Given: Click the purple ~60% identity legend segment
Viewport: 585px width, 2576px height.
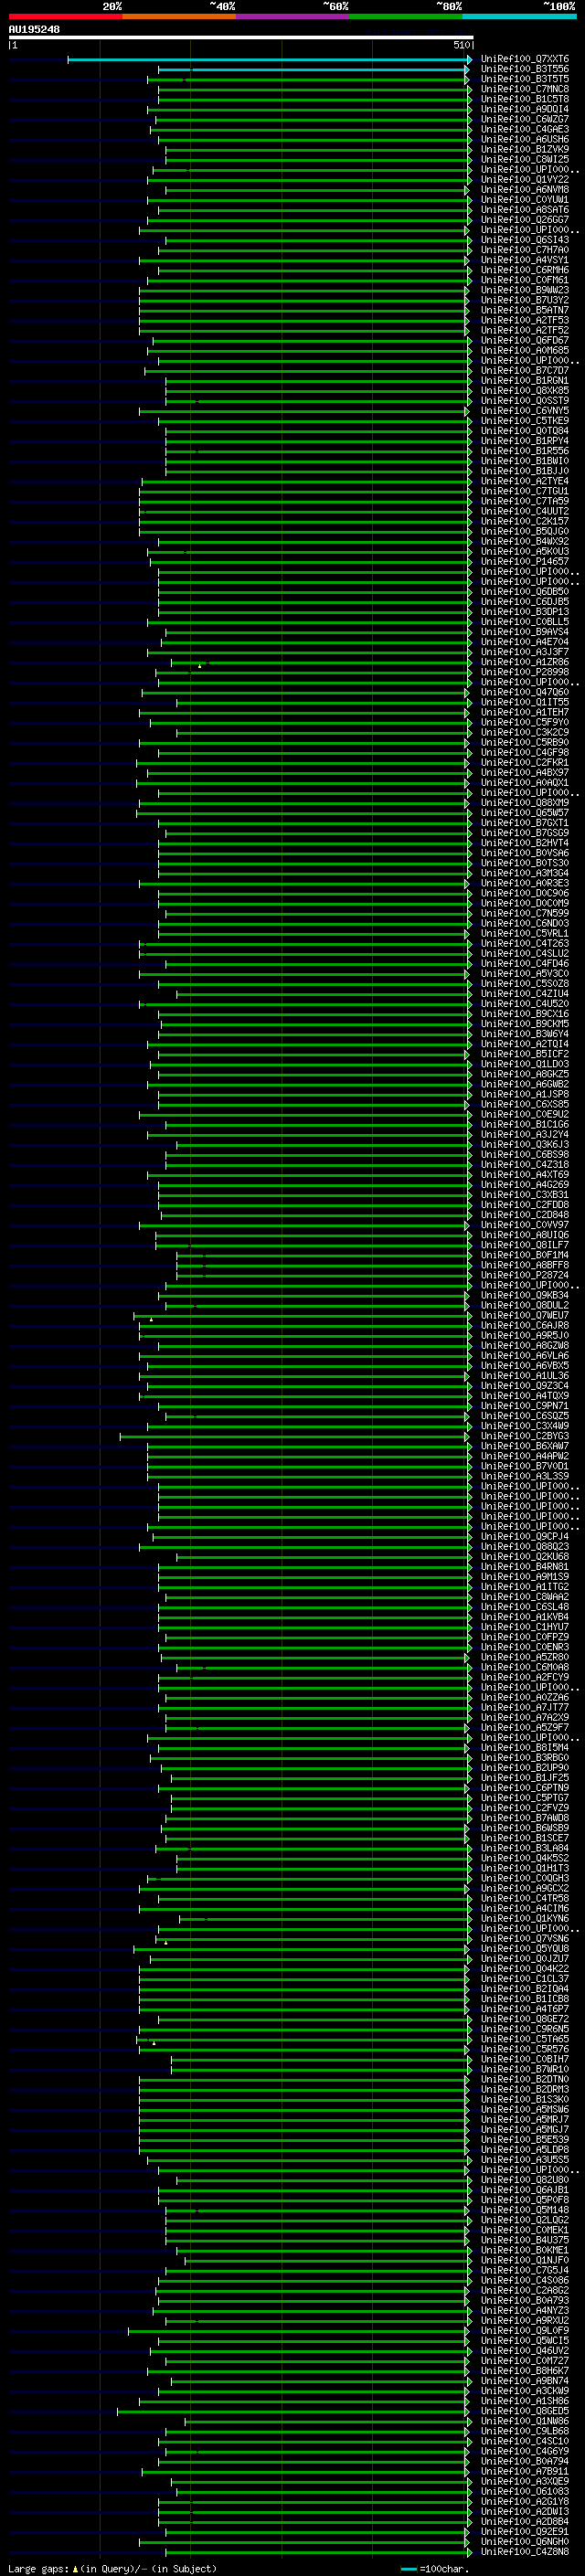Looking at the screenshot, I should pyautogui.click(x=293, y=16).
